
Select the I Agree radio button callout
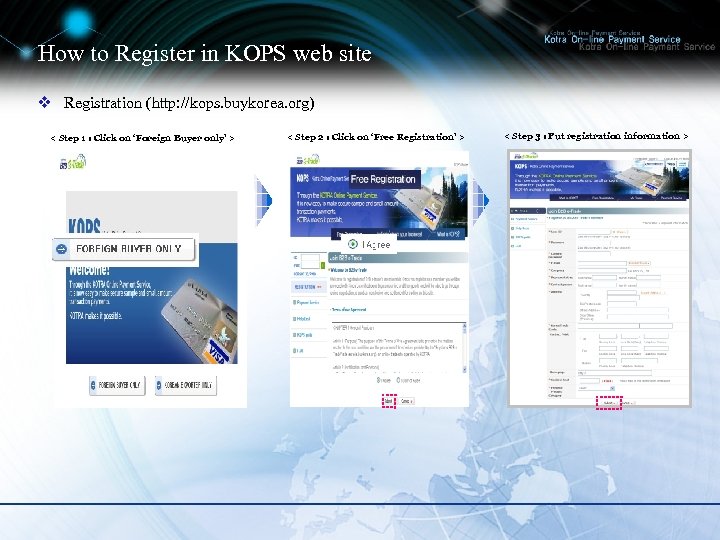point(353,244)
